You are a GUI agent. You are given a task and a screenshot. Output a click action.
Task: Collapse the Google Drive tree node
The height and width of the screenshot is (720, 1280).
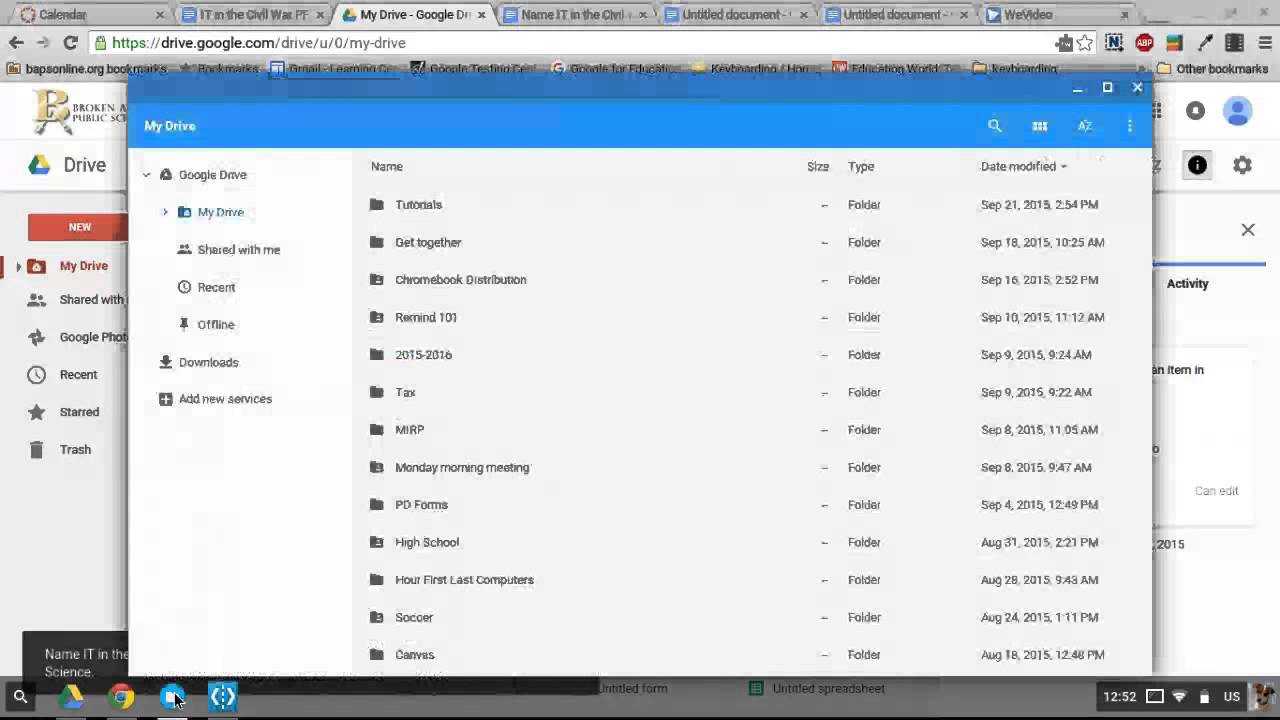coord(146,175)
